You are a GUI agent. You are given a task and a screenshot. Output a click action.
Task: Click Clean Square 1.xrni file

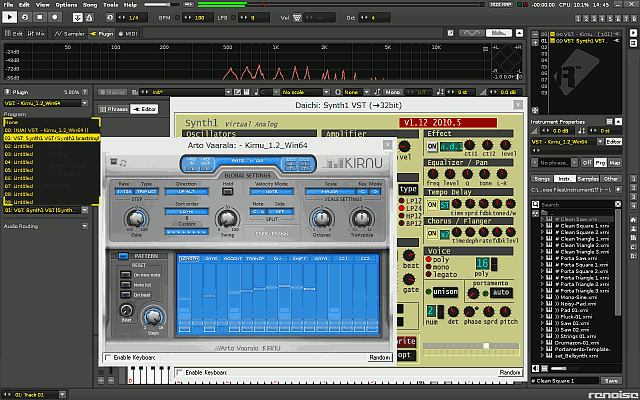[x=584, y=226]
